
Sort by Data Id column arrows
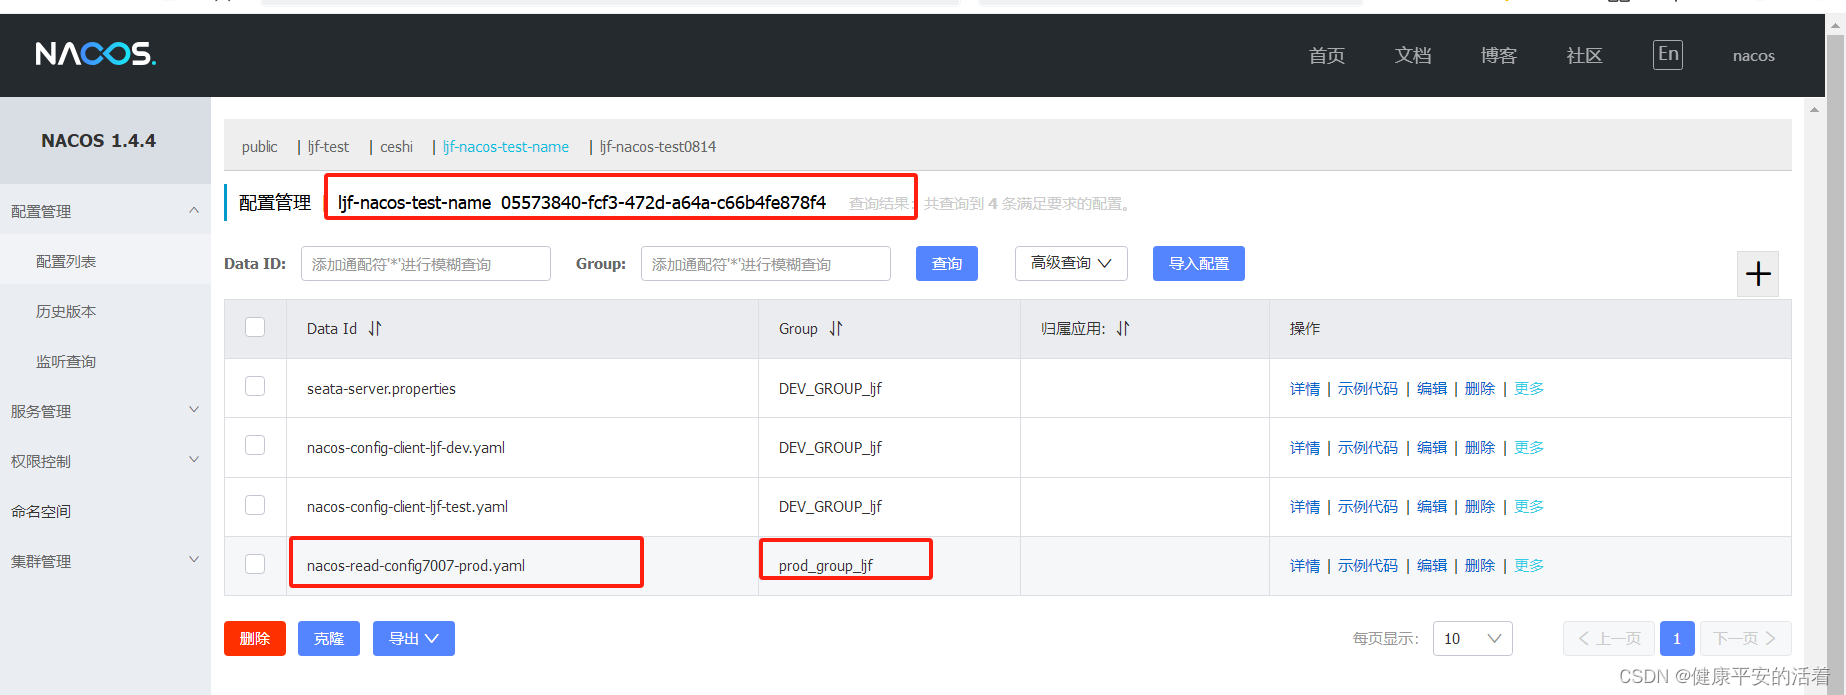click(x=375, y=328)
